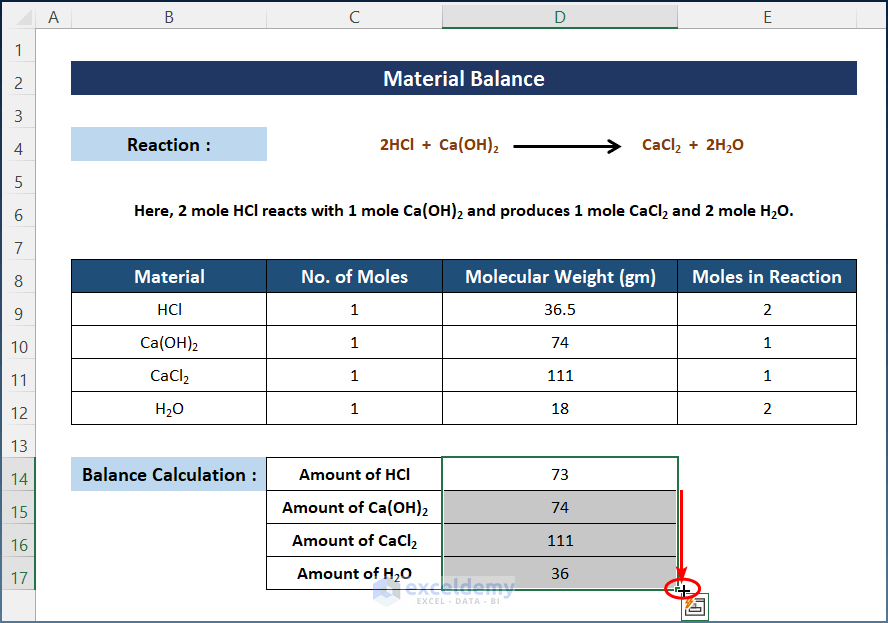888x623 pixels.
Task: Select column E header
Action: [767, 17]
